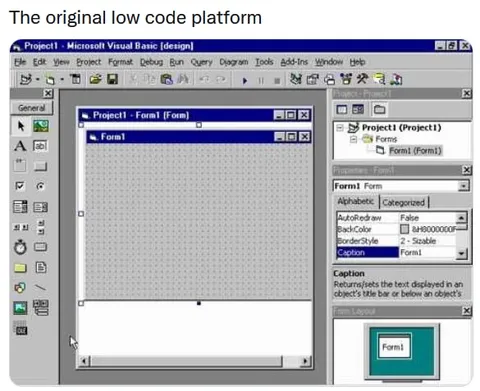Toggle Folders in Project panel
The height and width of the screenshot is (391, 480).
click(379, 109)
